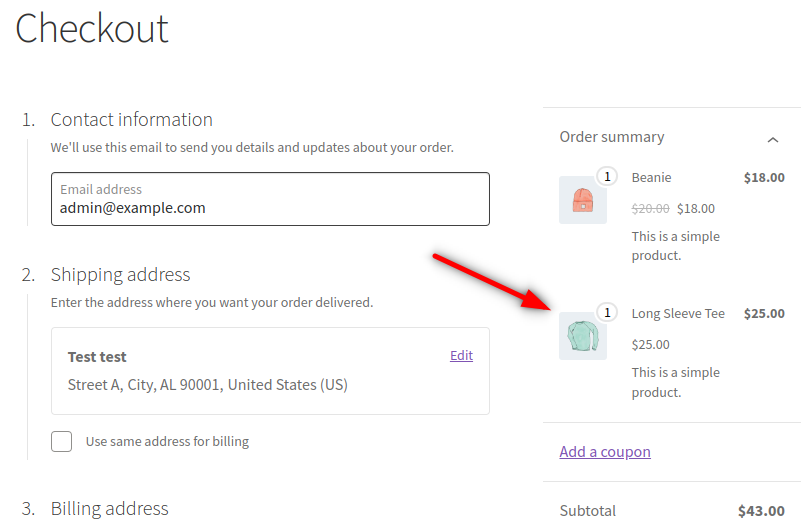Image resolution: width=811 pixels, height=527 pixels.
Task: Check 'Use same address for billing'
Action: (x=62, y=441)
